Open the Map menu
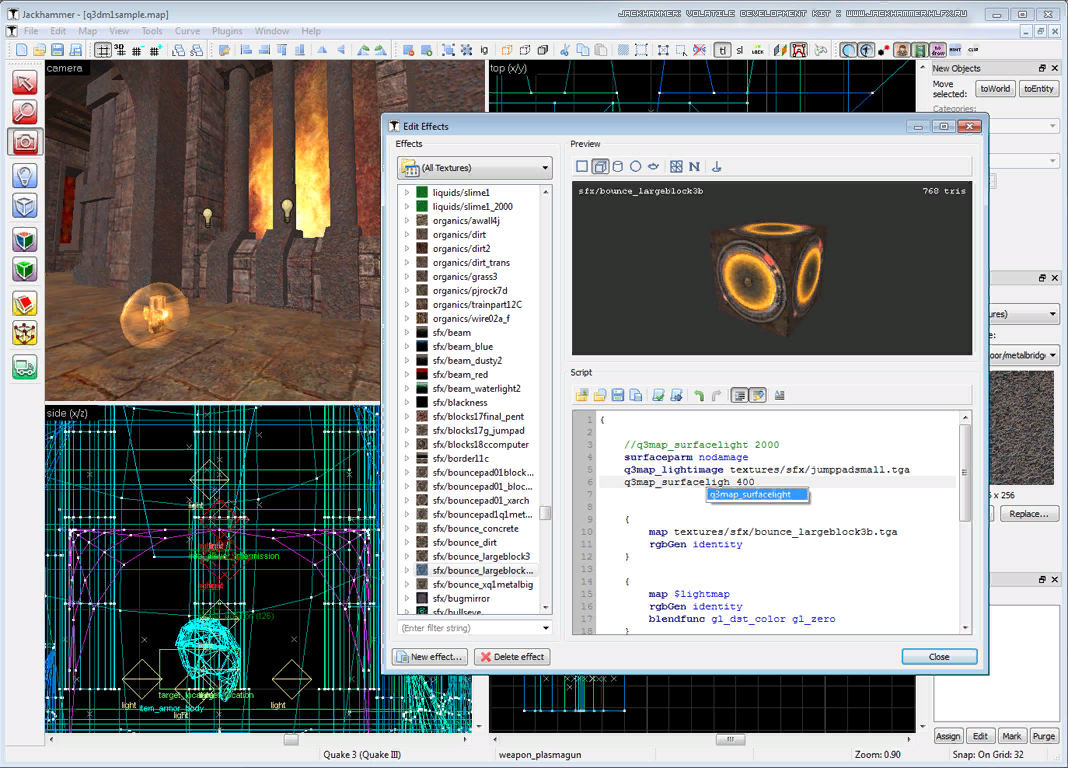The height and width of the screenshot is (768, 1068). click(87, 31)
